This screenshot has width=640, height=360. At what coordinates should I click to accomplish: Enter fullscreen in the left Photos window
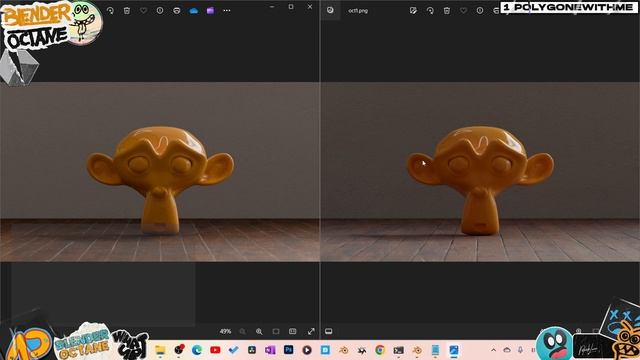coord(311,331)
